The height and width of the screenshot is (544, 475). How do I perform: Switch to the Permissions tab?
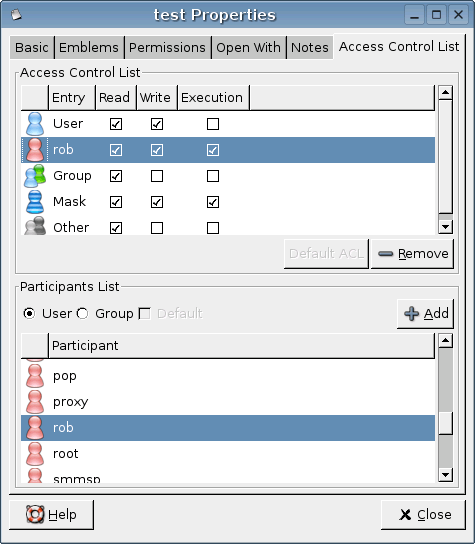(x=167, y=48)
